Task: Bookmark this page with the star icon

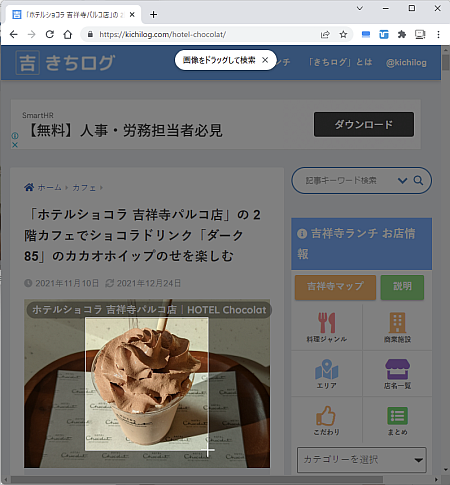Action: click(x=343, y=34)
